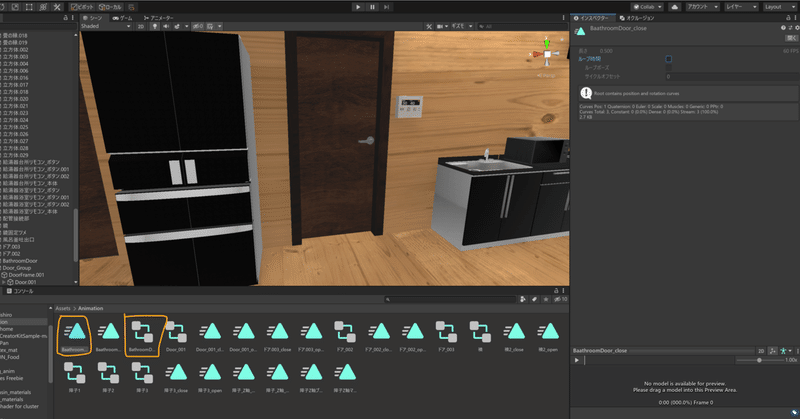Toggle scene effects icon

tap(177, 27)
